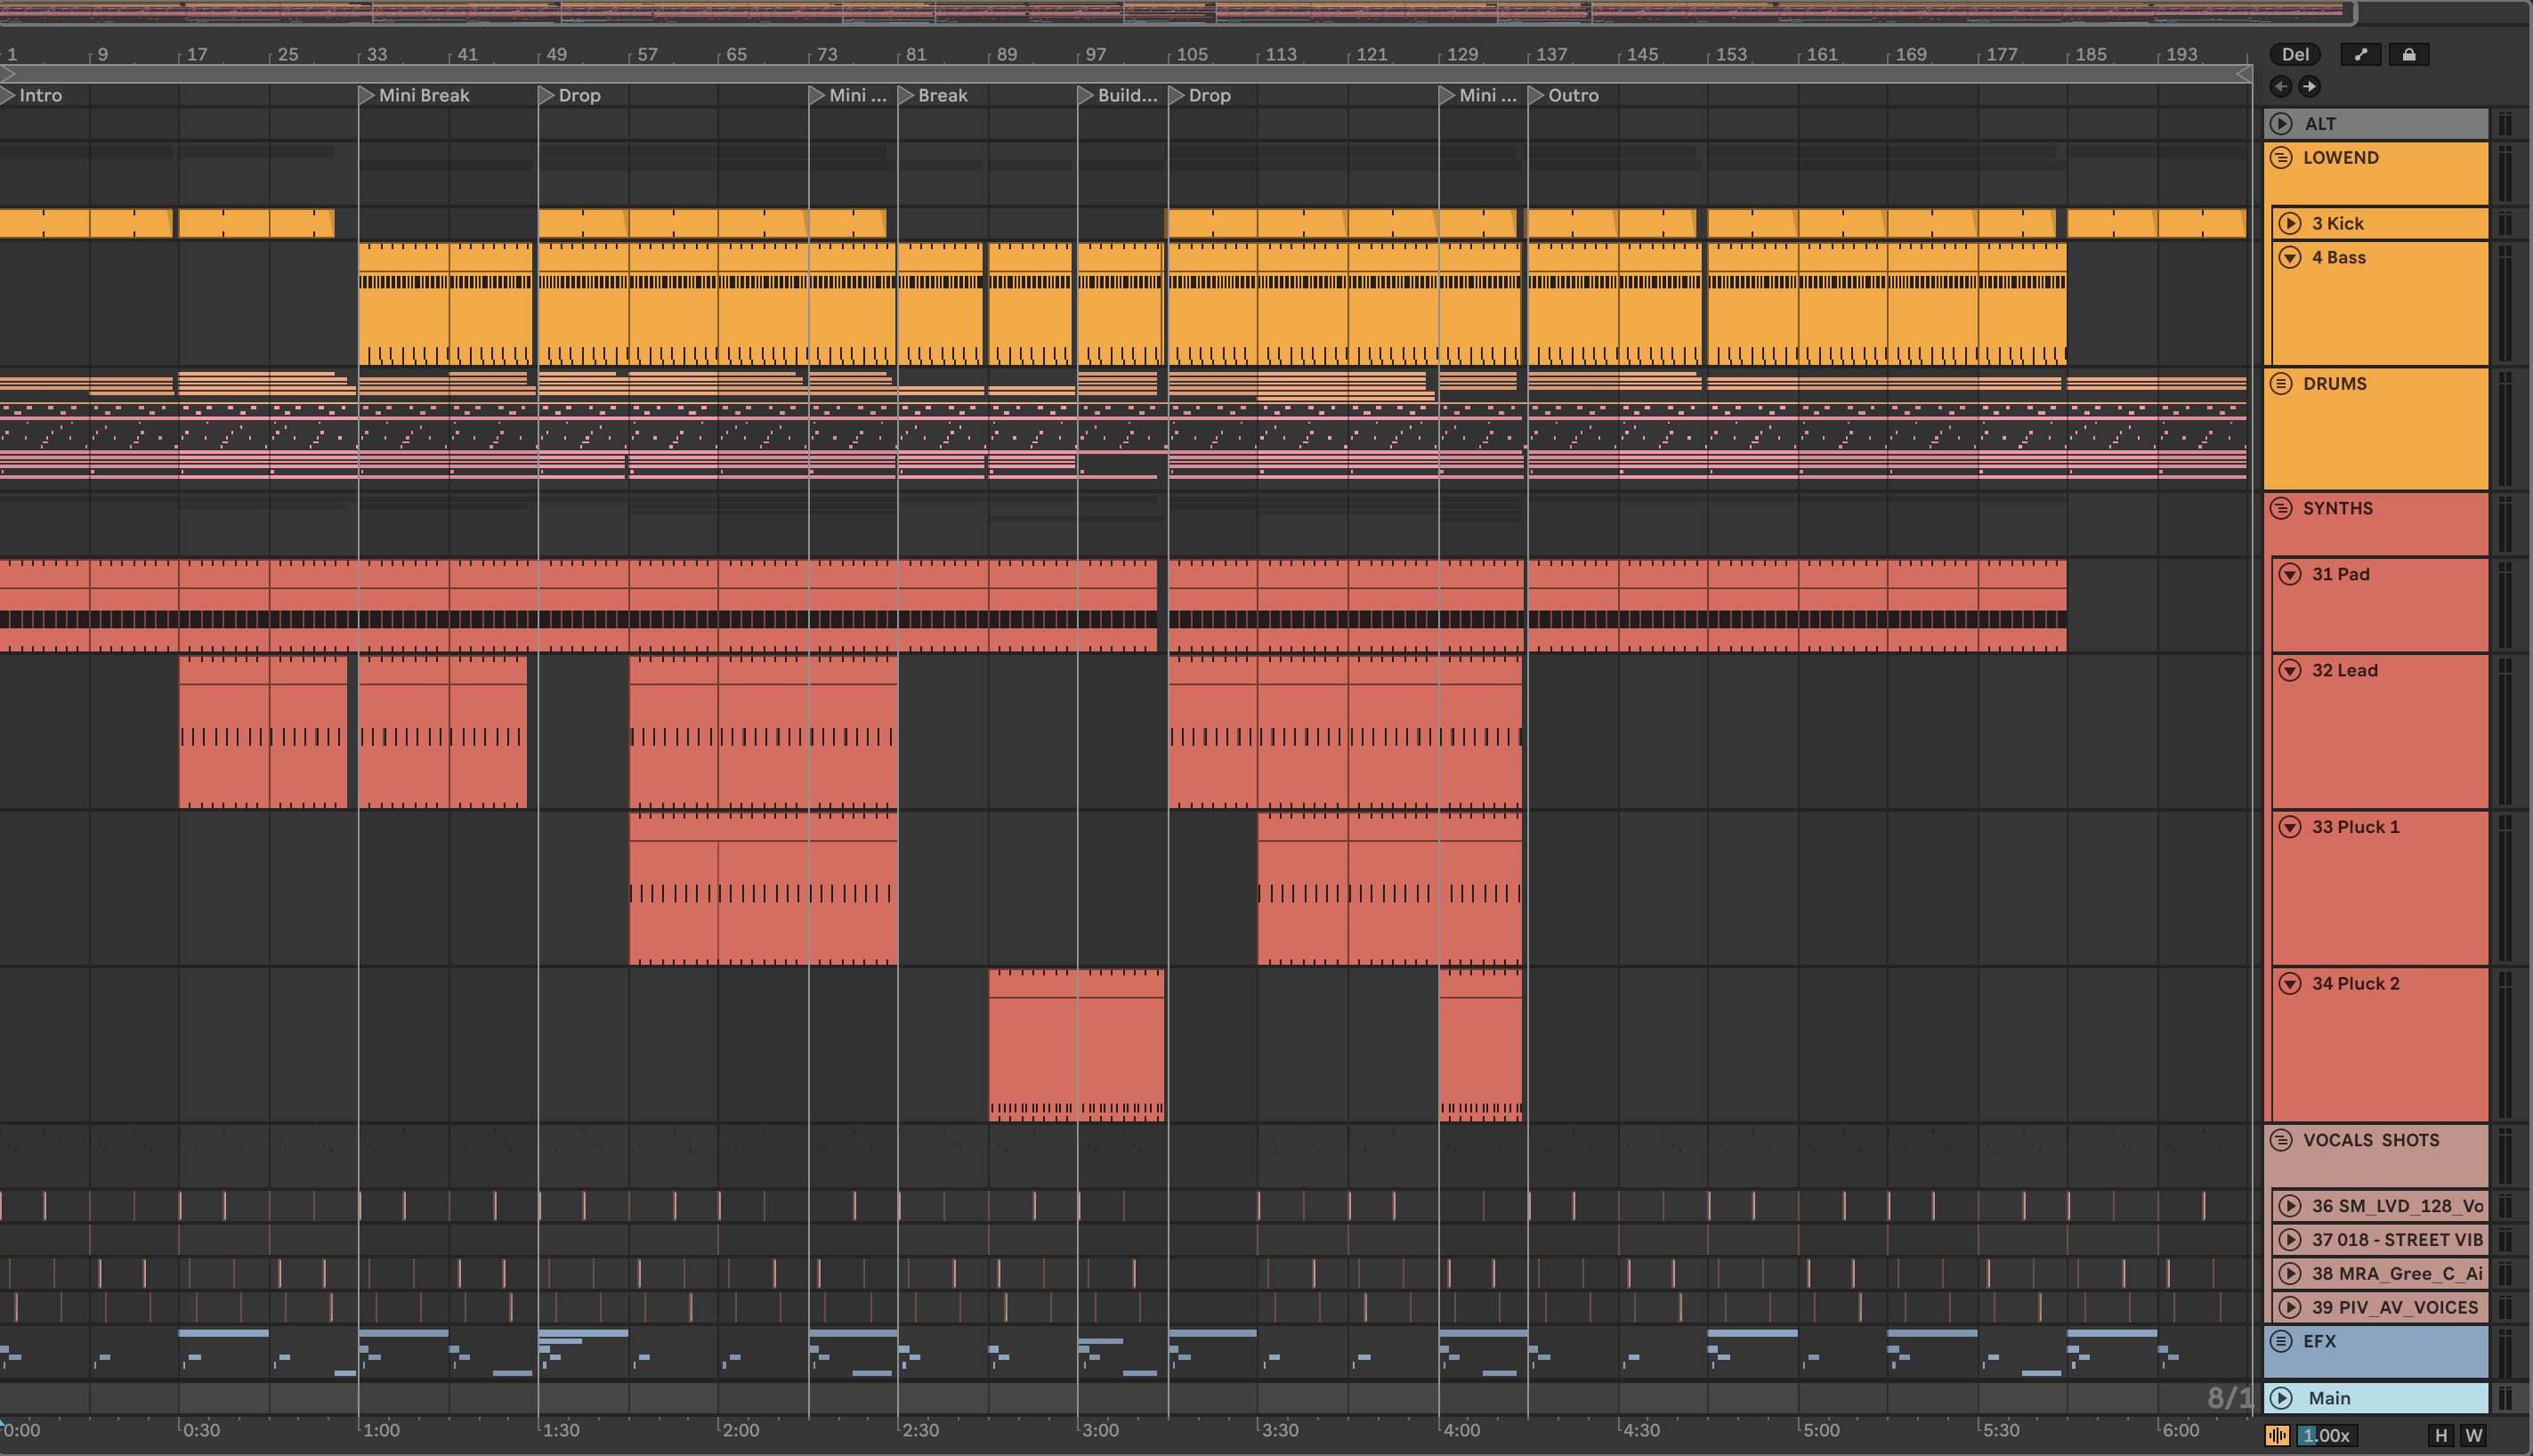The image size is (2533, 1456).
Task: Select the 33 Pluck 1 track name
Action: click(2355, 827)
